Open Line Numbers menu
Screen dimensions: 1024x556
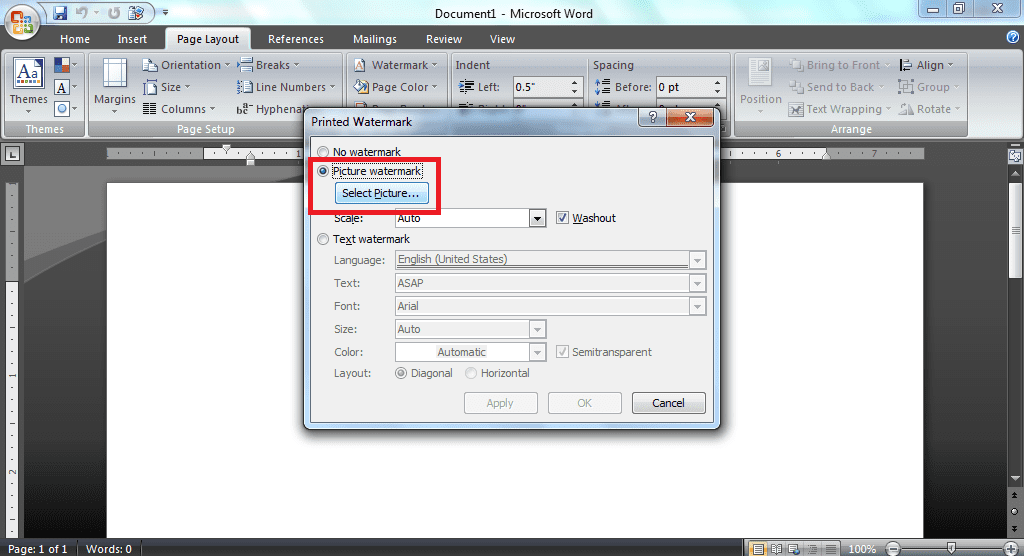(x=286, y=87)
